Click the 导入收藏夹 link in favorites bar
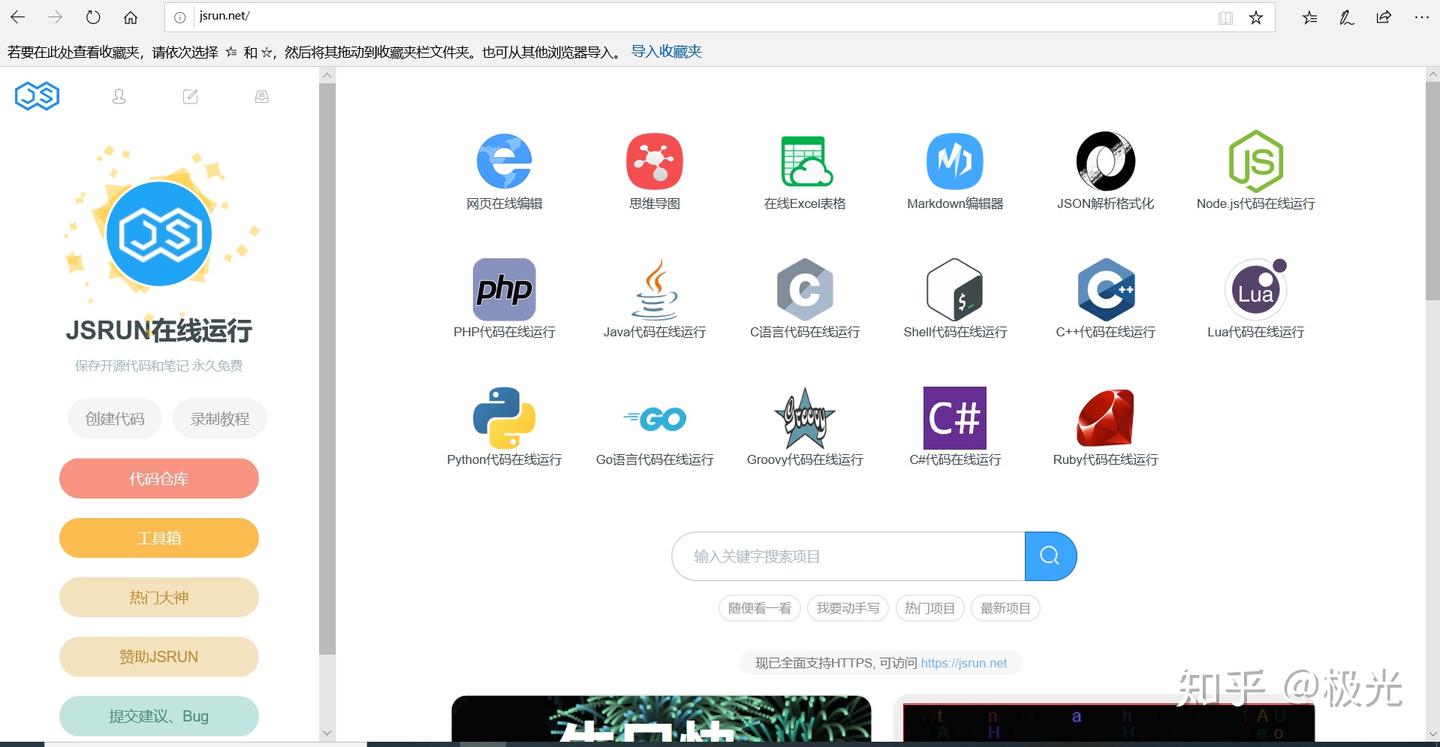The image size is (1440, 747). 666,52
